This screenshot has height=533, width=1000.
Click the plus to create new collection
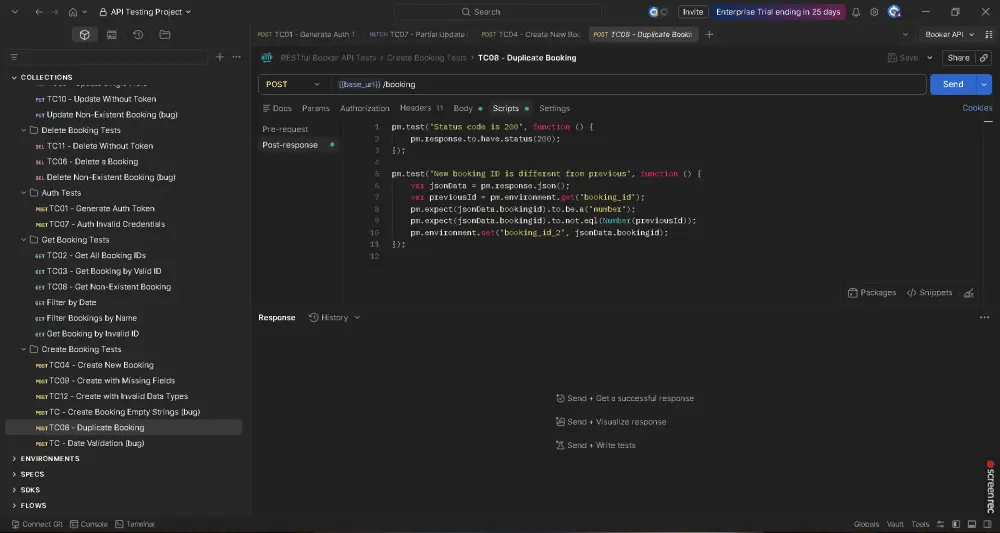pyautogui.click(x=219, y=57)
